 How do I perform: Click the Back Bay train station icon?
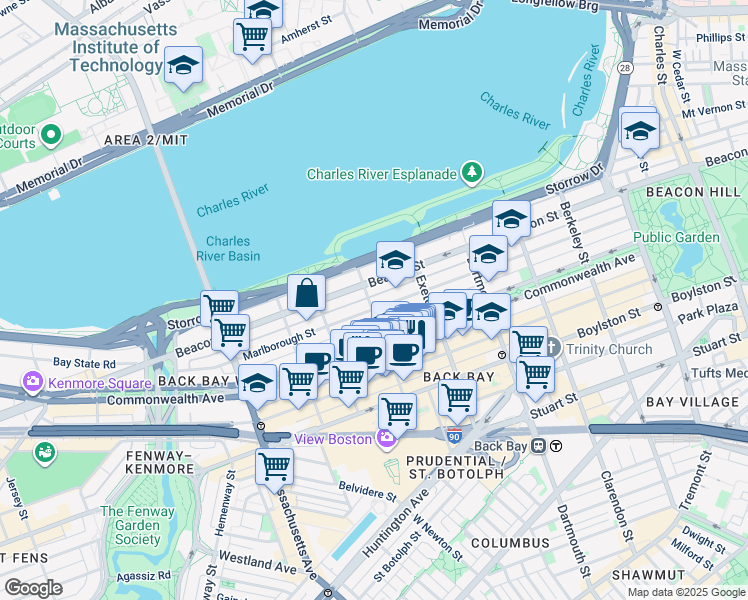point(539,446)
